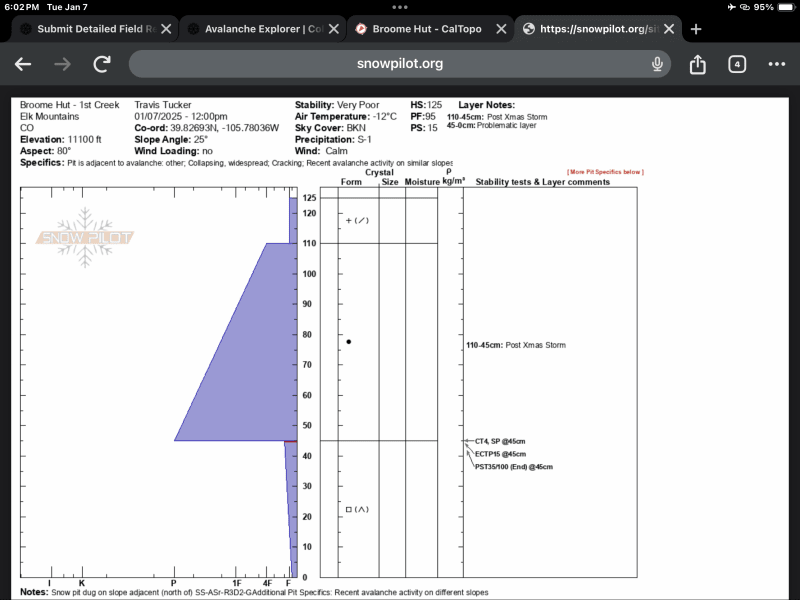This screenshot has height=600, width=800.
Task: Click the rounded grain crystal form dot
Action: click(x=348, y=342)
